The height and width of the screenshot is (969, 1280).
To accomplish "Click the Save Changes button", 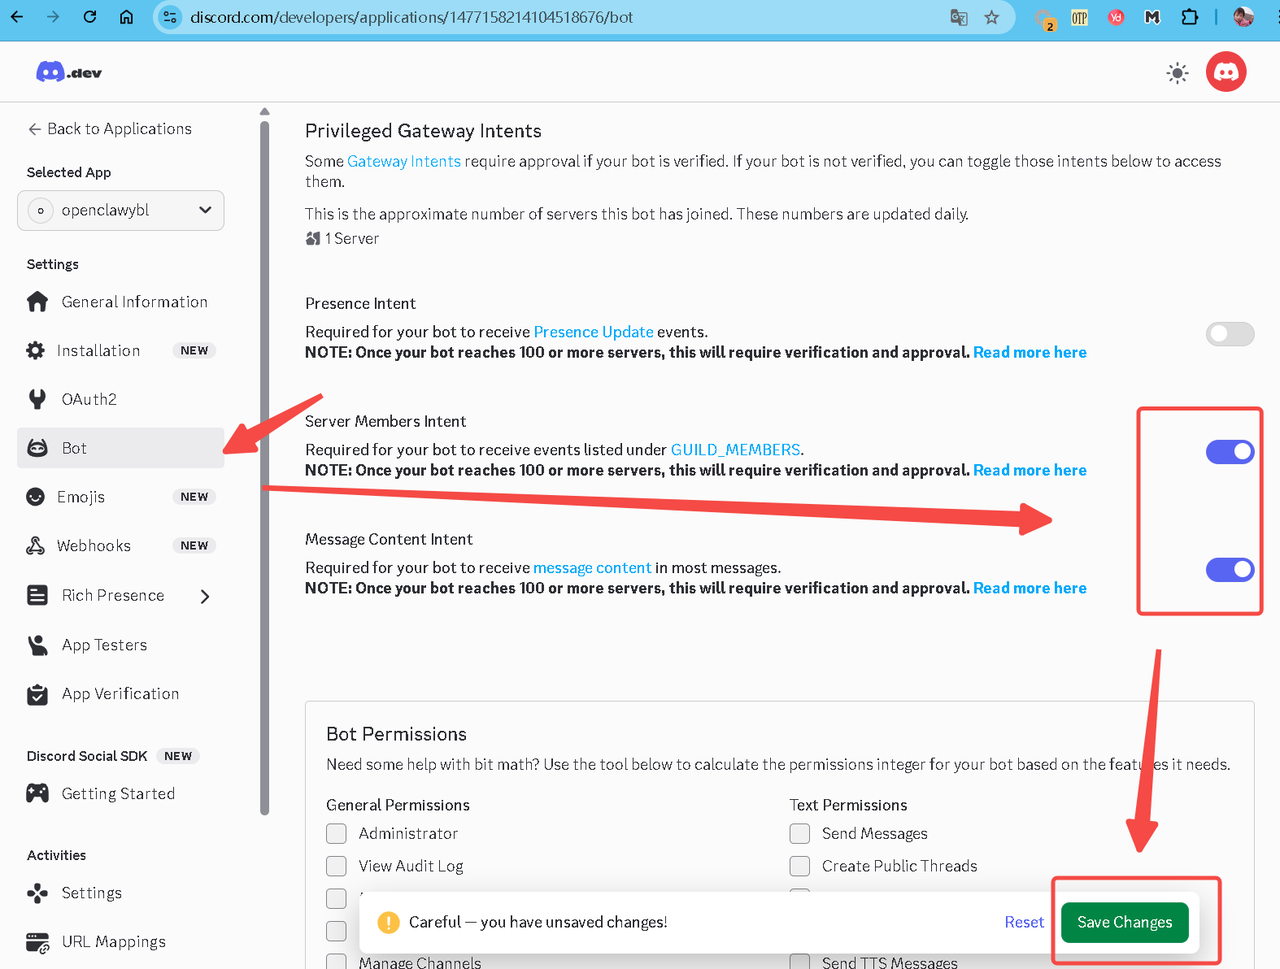I will (x=1125, y=922).
